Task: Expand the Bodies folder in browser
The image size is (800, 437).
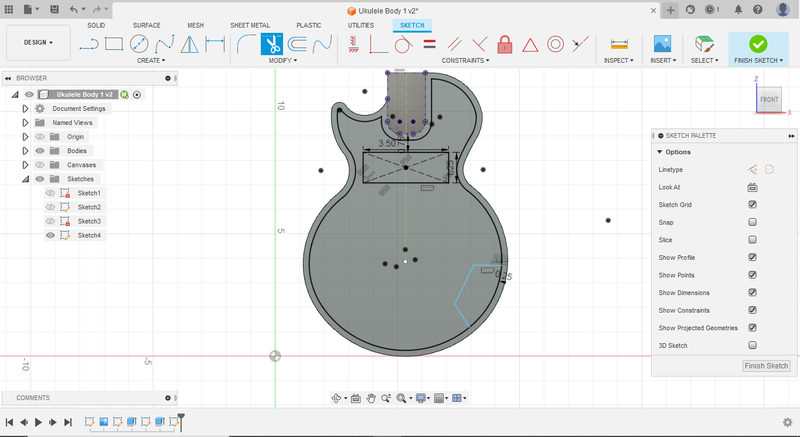Action: click(26, 151)
